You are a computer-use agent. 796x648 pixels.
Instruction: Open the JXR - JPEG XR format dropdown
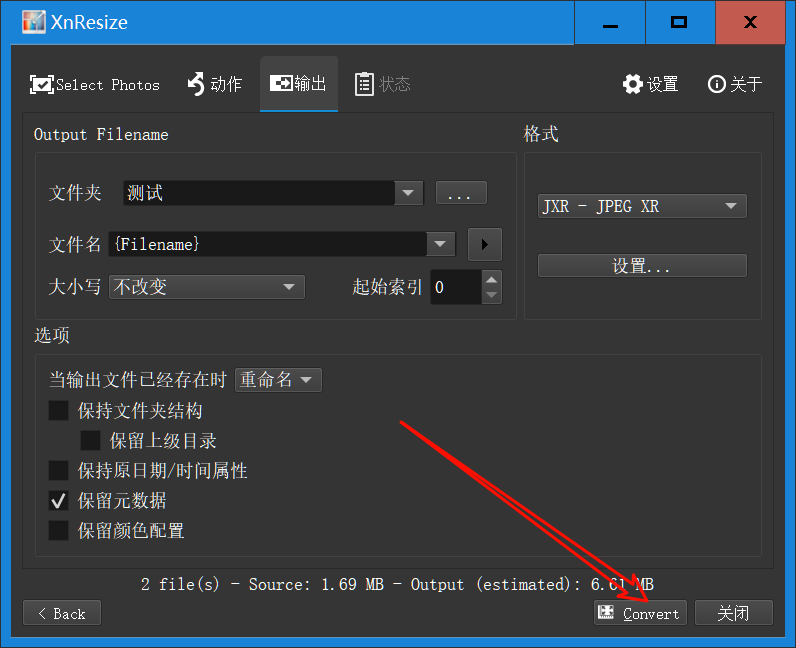642,206
